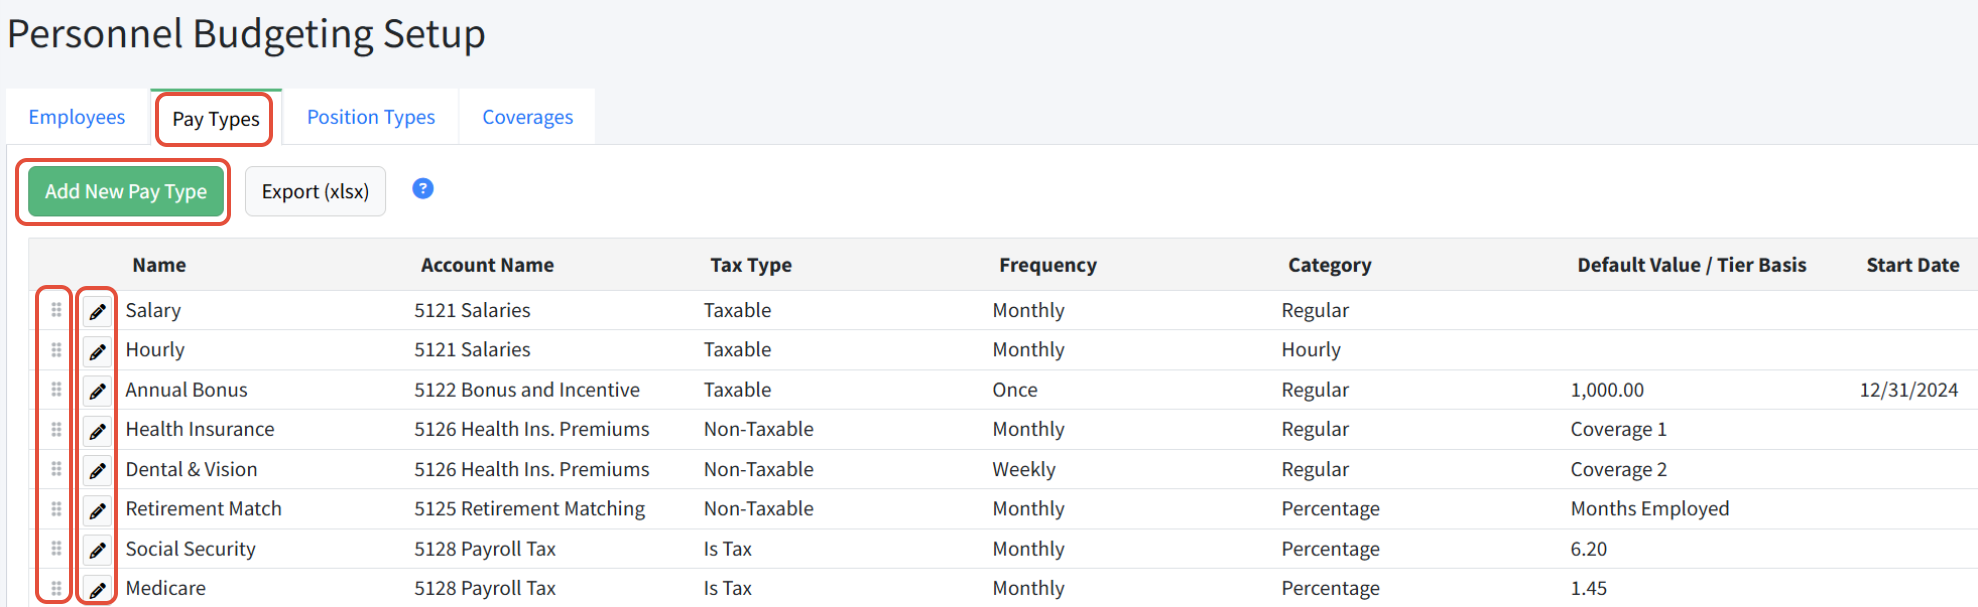Edit the Salary pay type pencil icon
This screenshot has width=1978, height=607.
[97, 311]
